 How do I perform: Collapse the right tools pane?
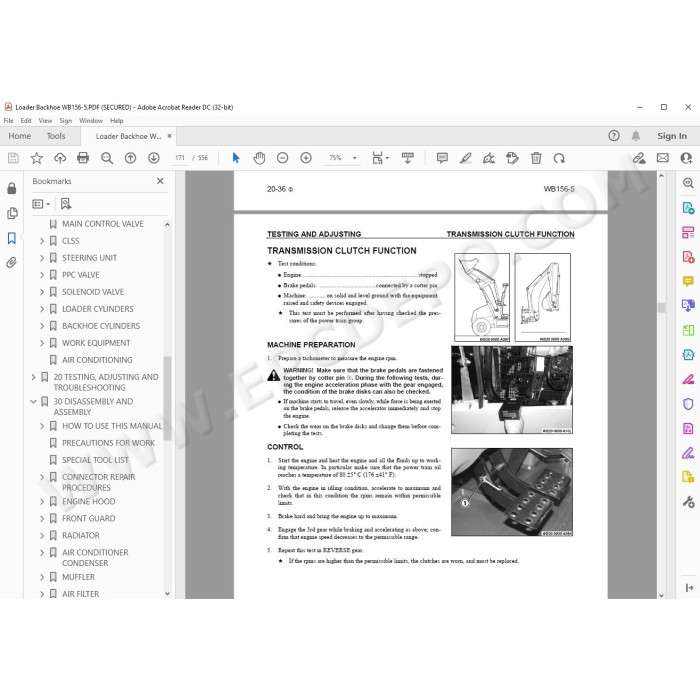(689, 588)
